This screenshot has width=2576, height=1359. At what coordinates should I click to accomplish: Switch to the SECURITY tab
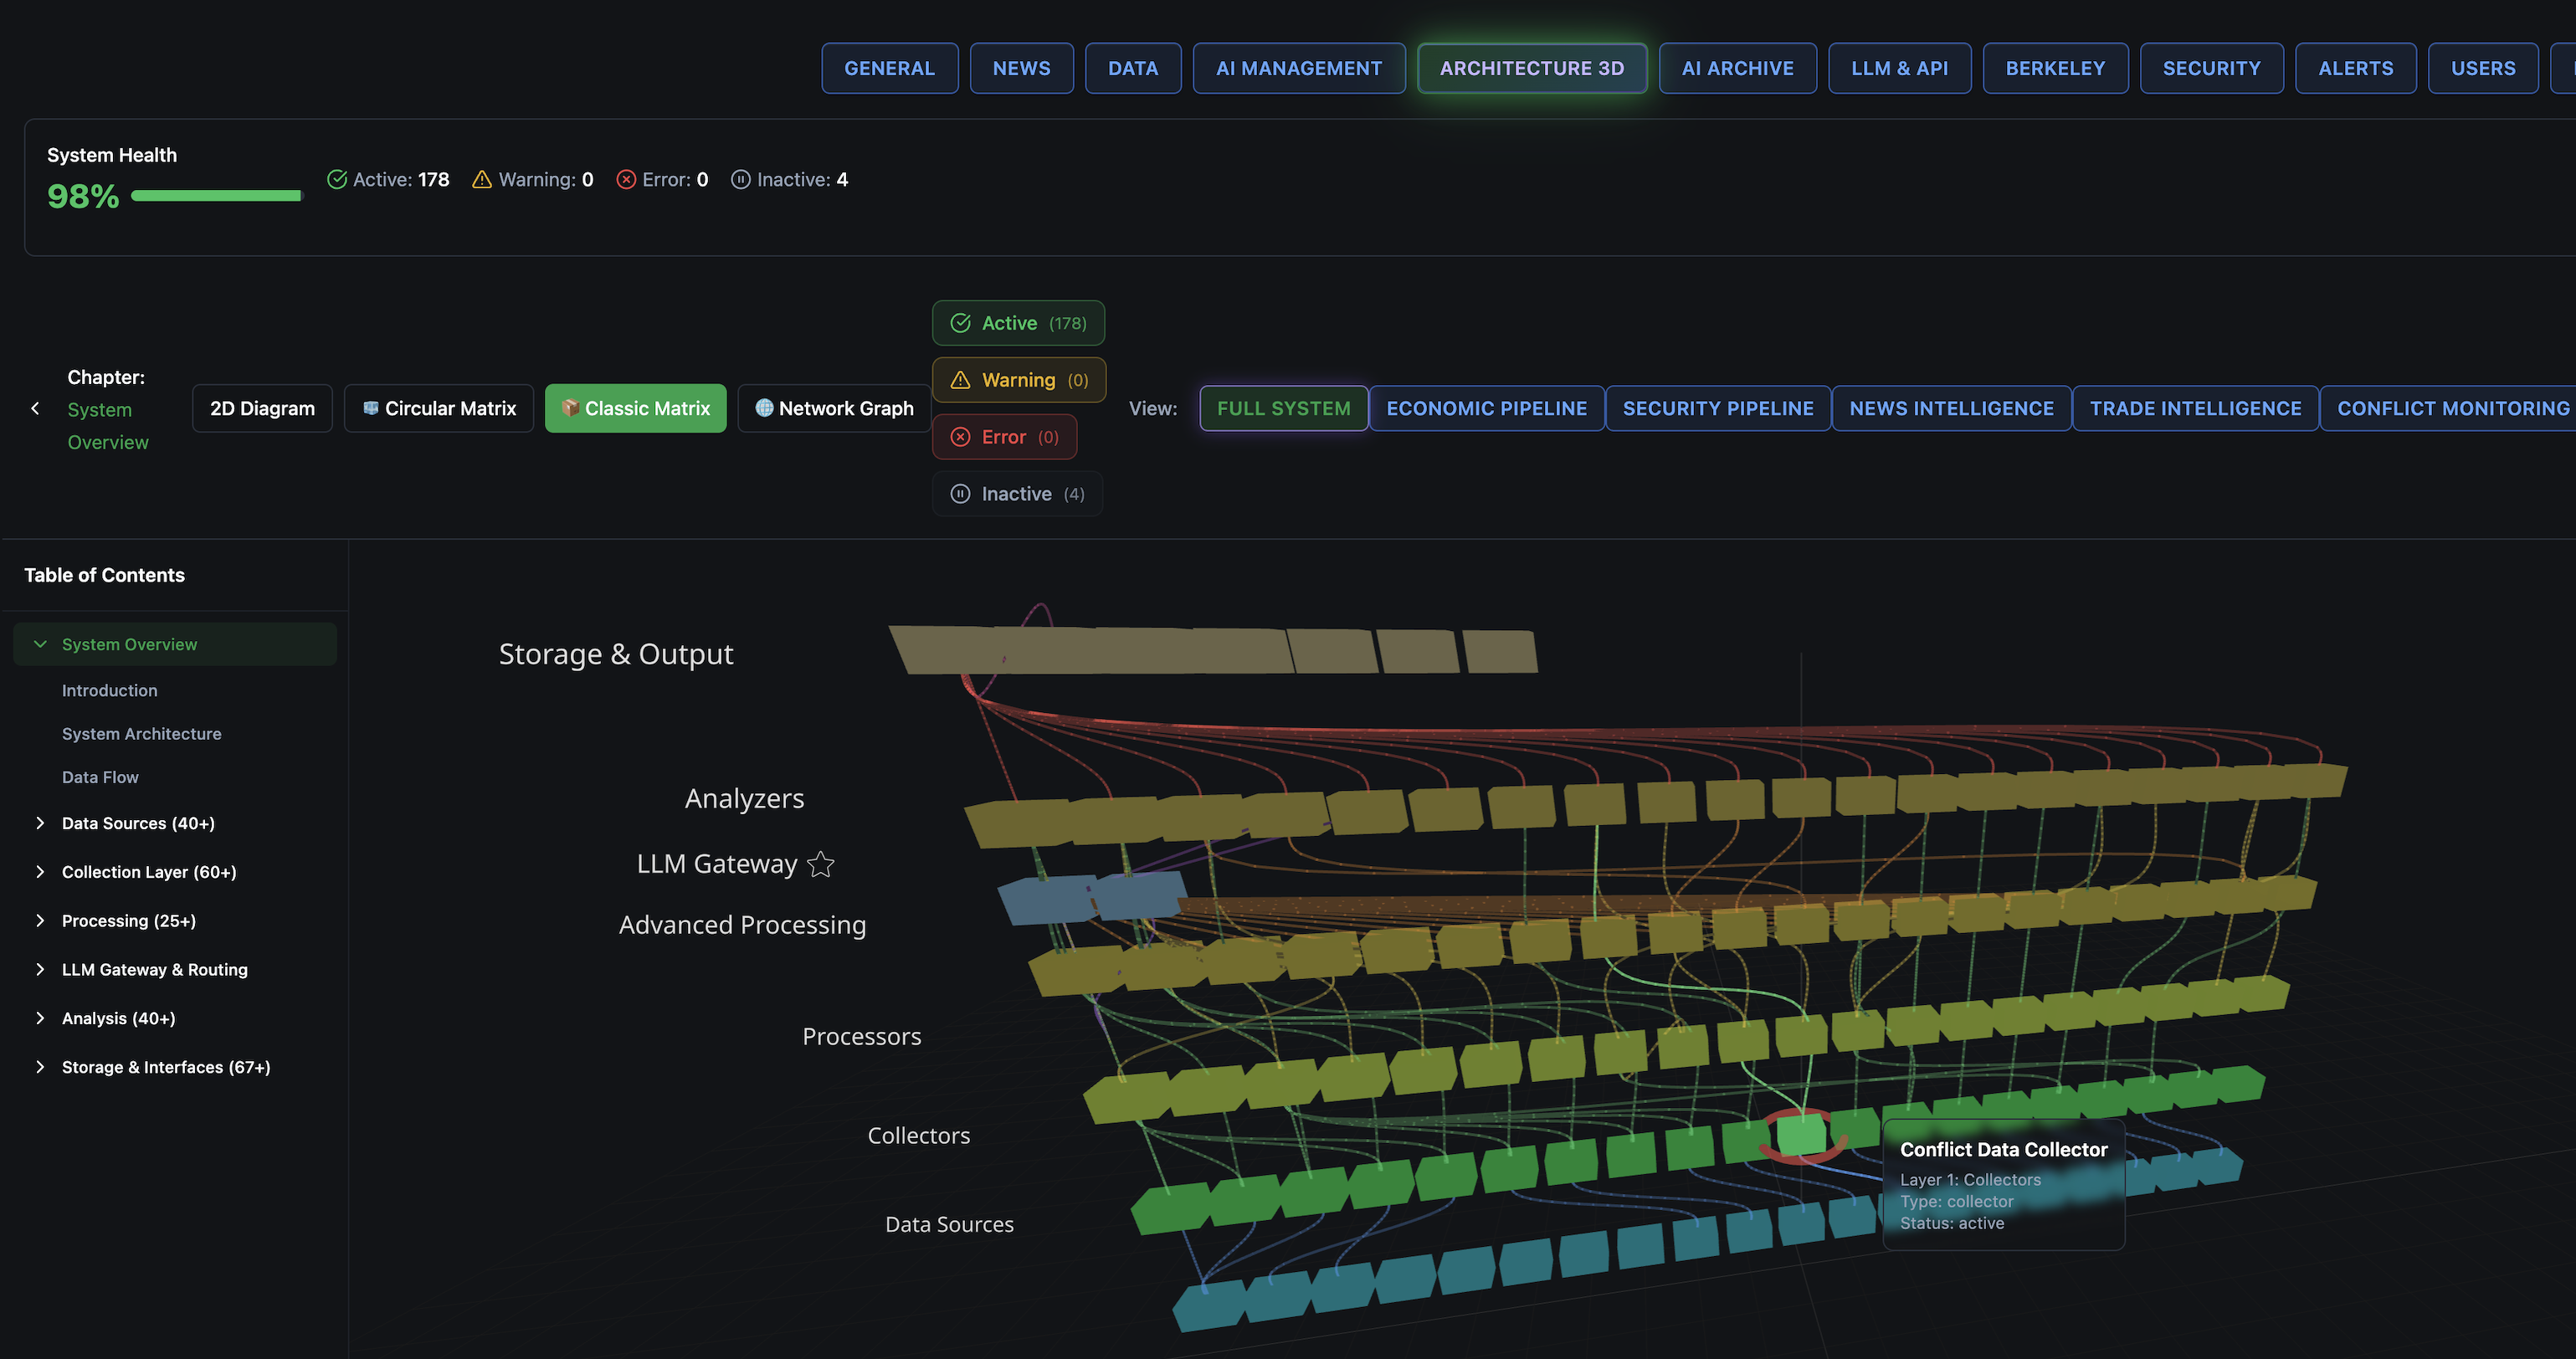2210,68
